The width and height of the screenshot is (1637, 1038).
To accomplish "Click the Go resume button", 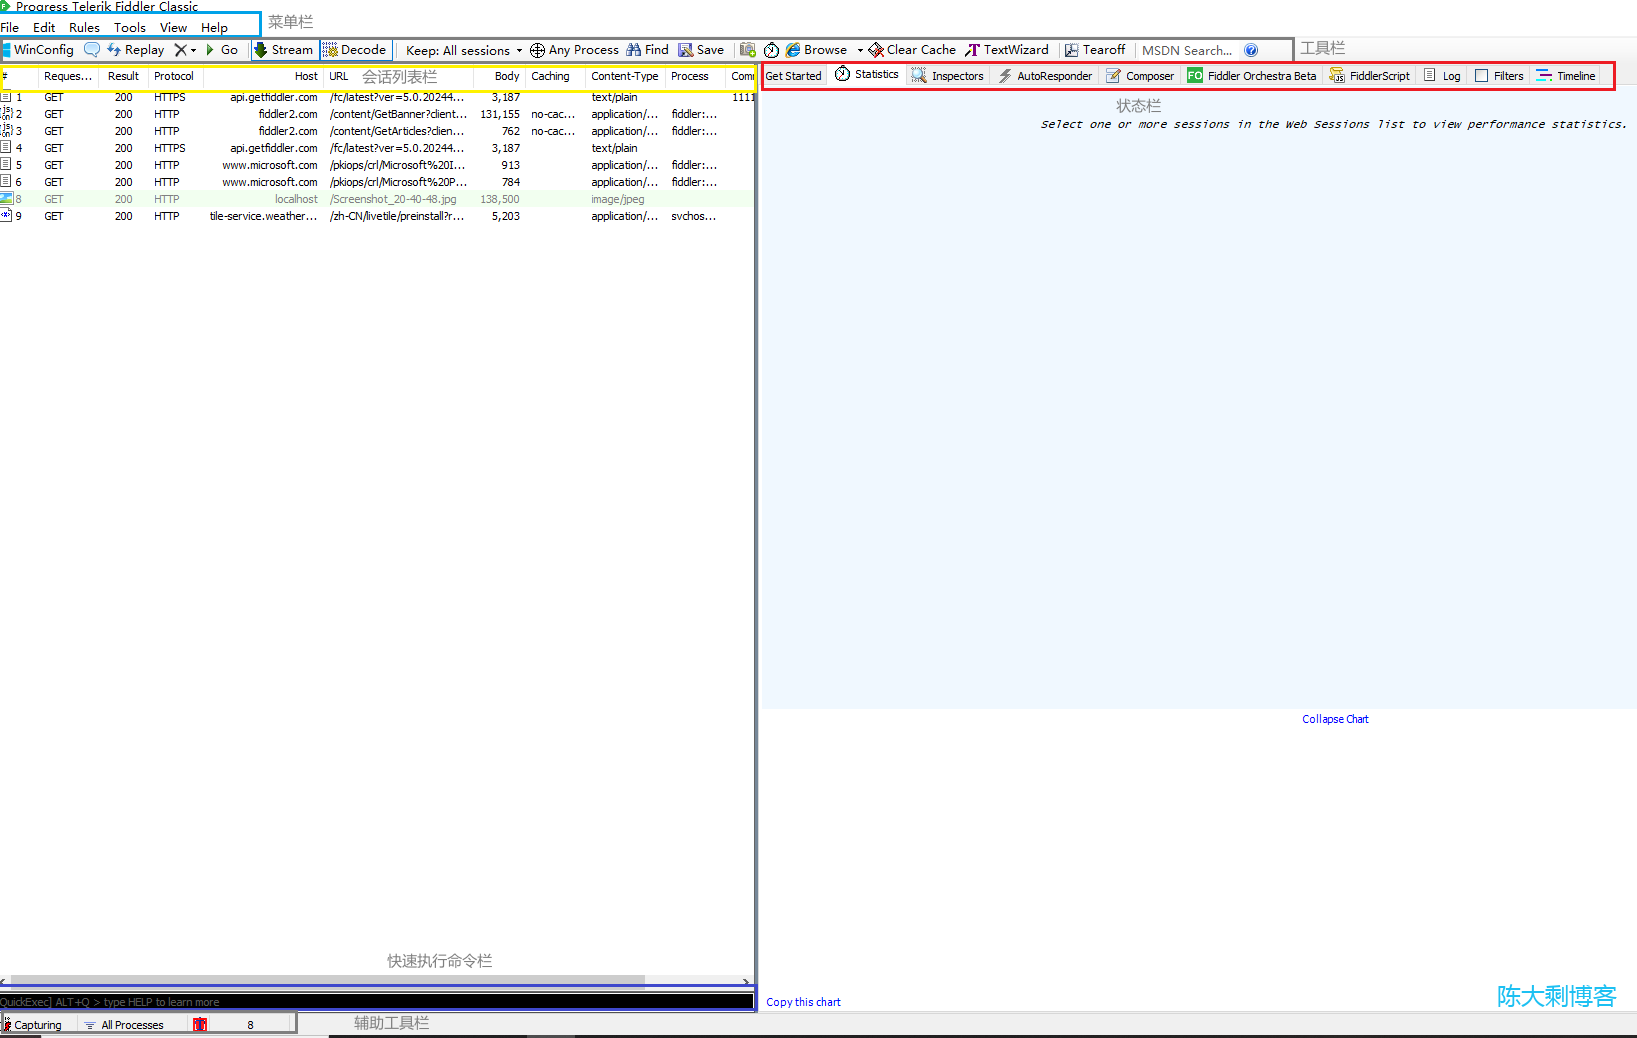I will pyautogui.click(x=222, y=50).
